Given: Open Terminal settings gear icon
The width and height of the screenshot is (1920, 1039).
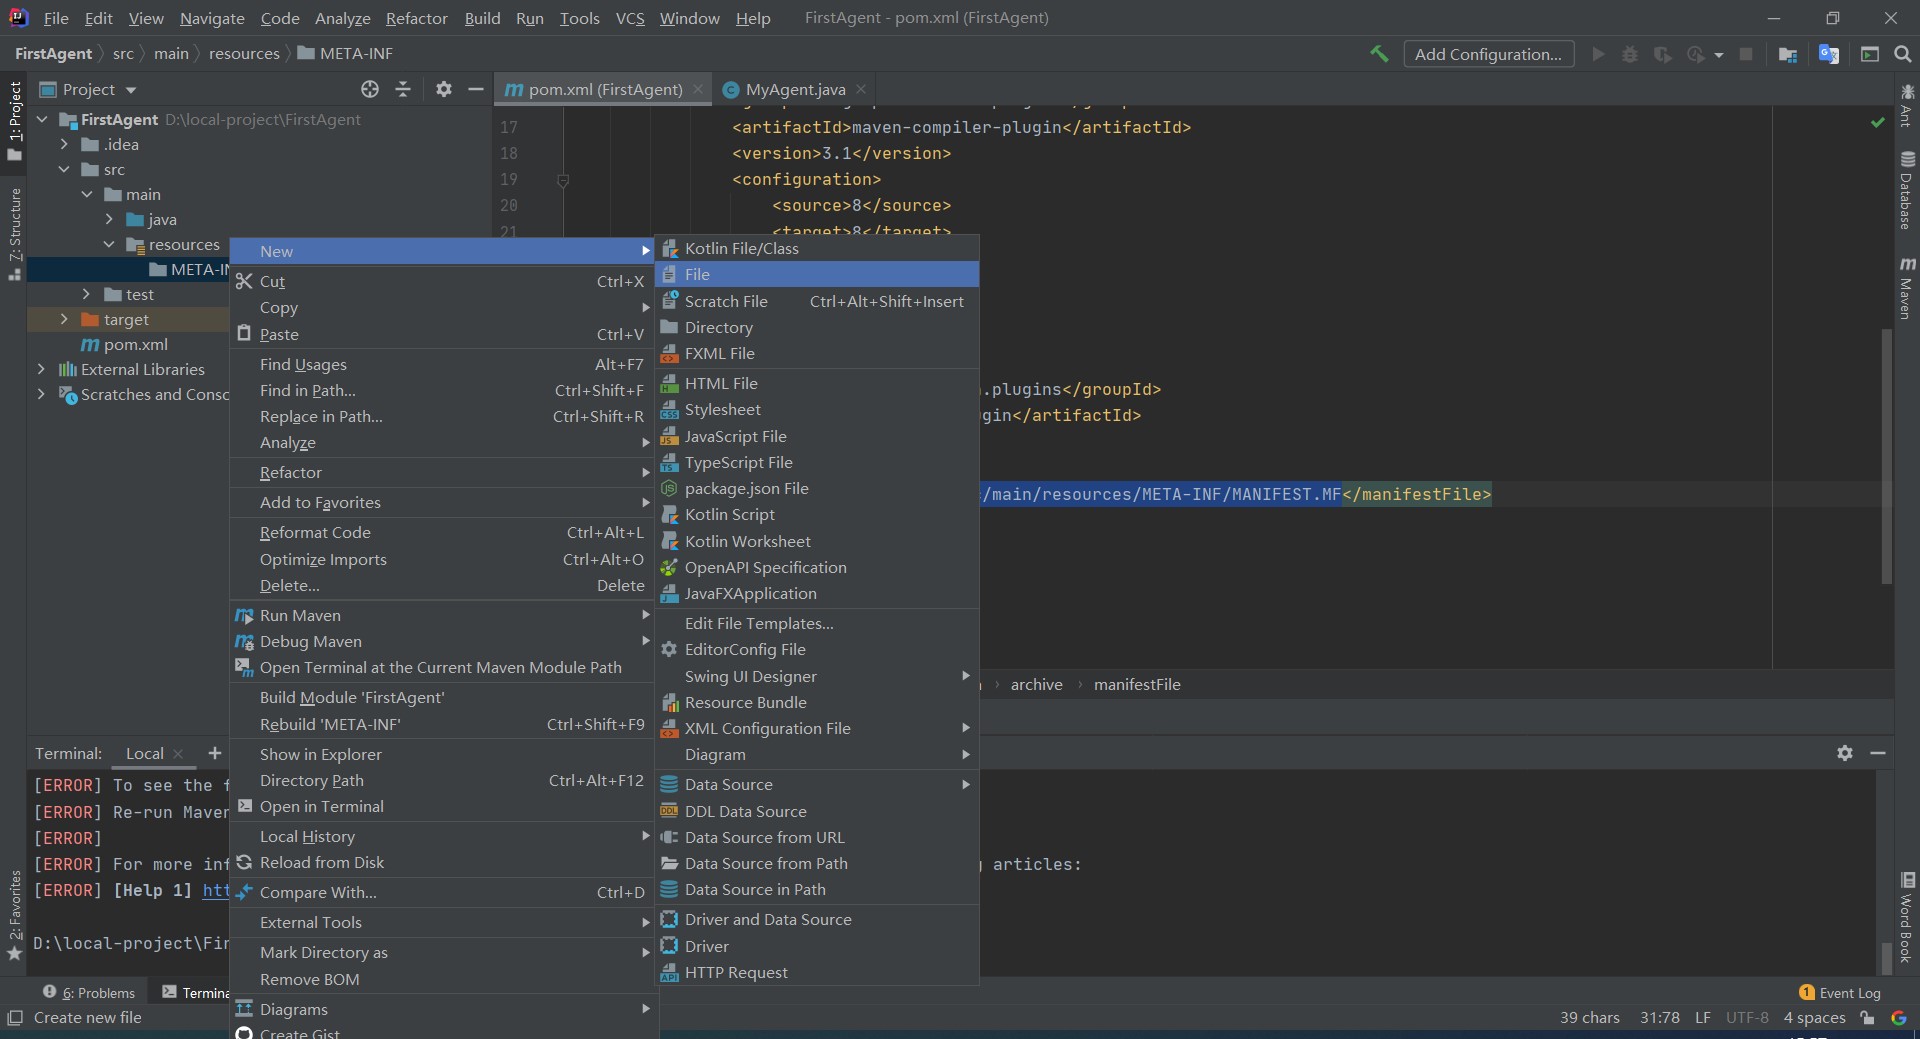Looking at the screenshot, I should pos(1845,753).
